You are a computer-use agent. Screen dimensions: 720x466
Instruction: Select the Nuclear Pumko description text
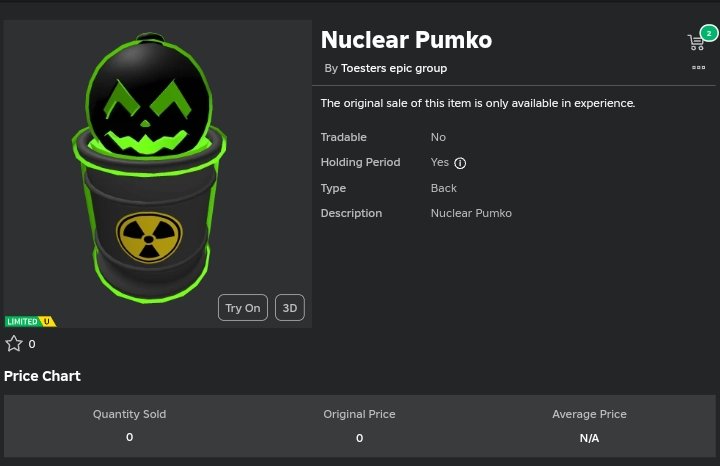(471, 213)
